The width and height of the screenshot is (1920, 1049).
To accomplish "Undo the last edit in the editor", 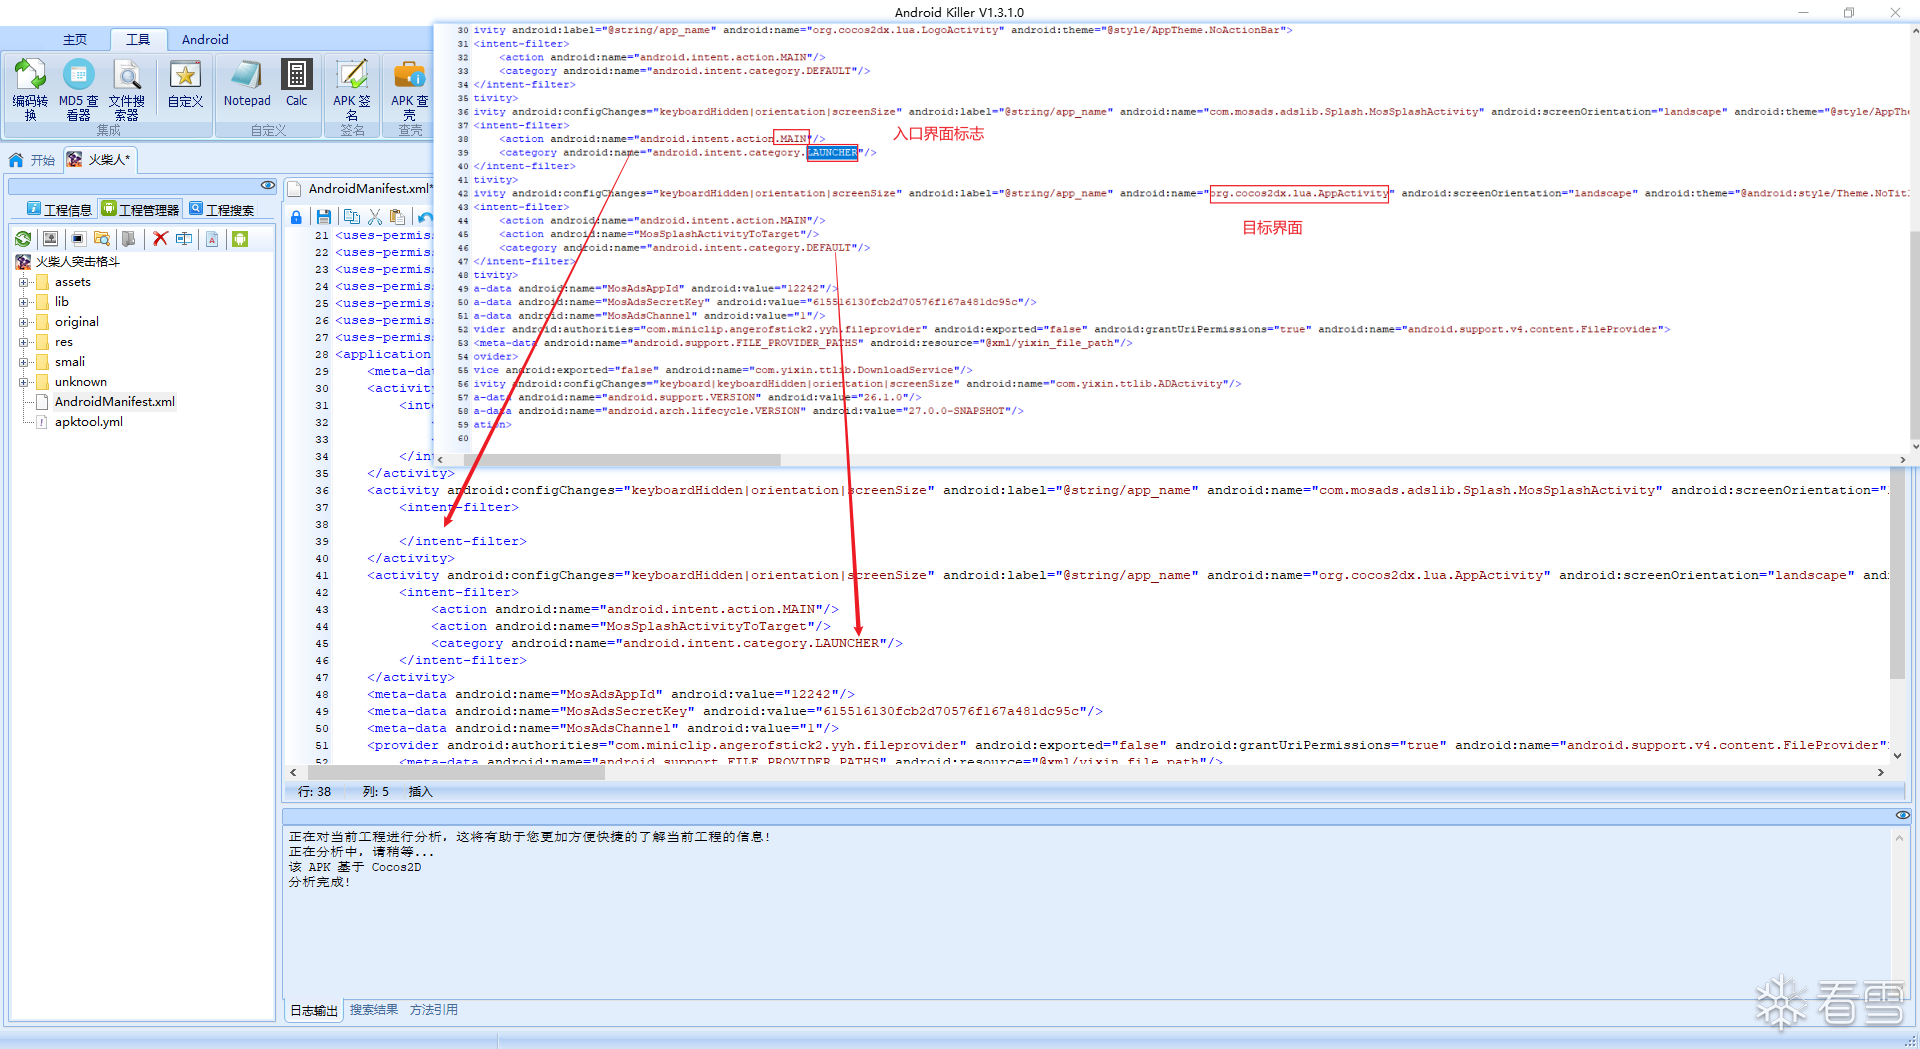I will [x=426, y=217].
